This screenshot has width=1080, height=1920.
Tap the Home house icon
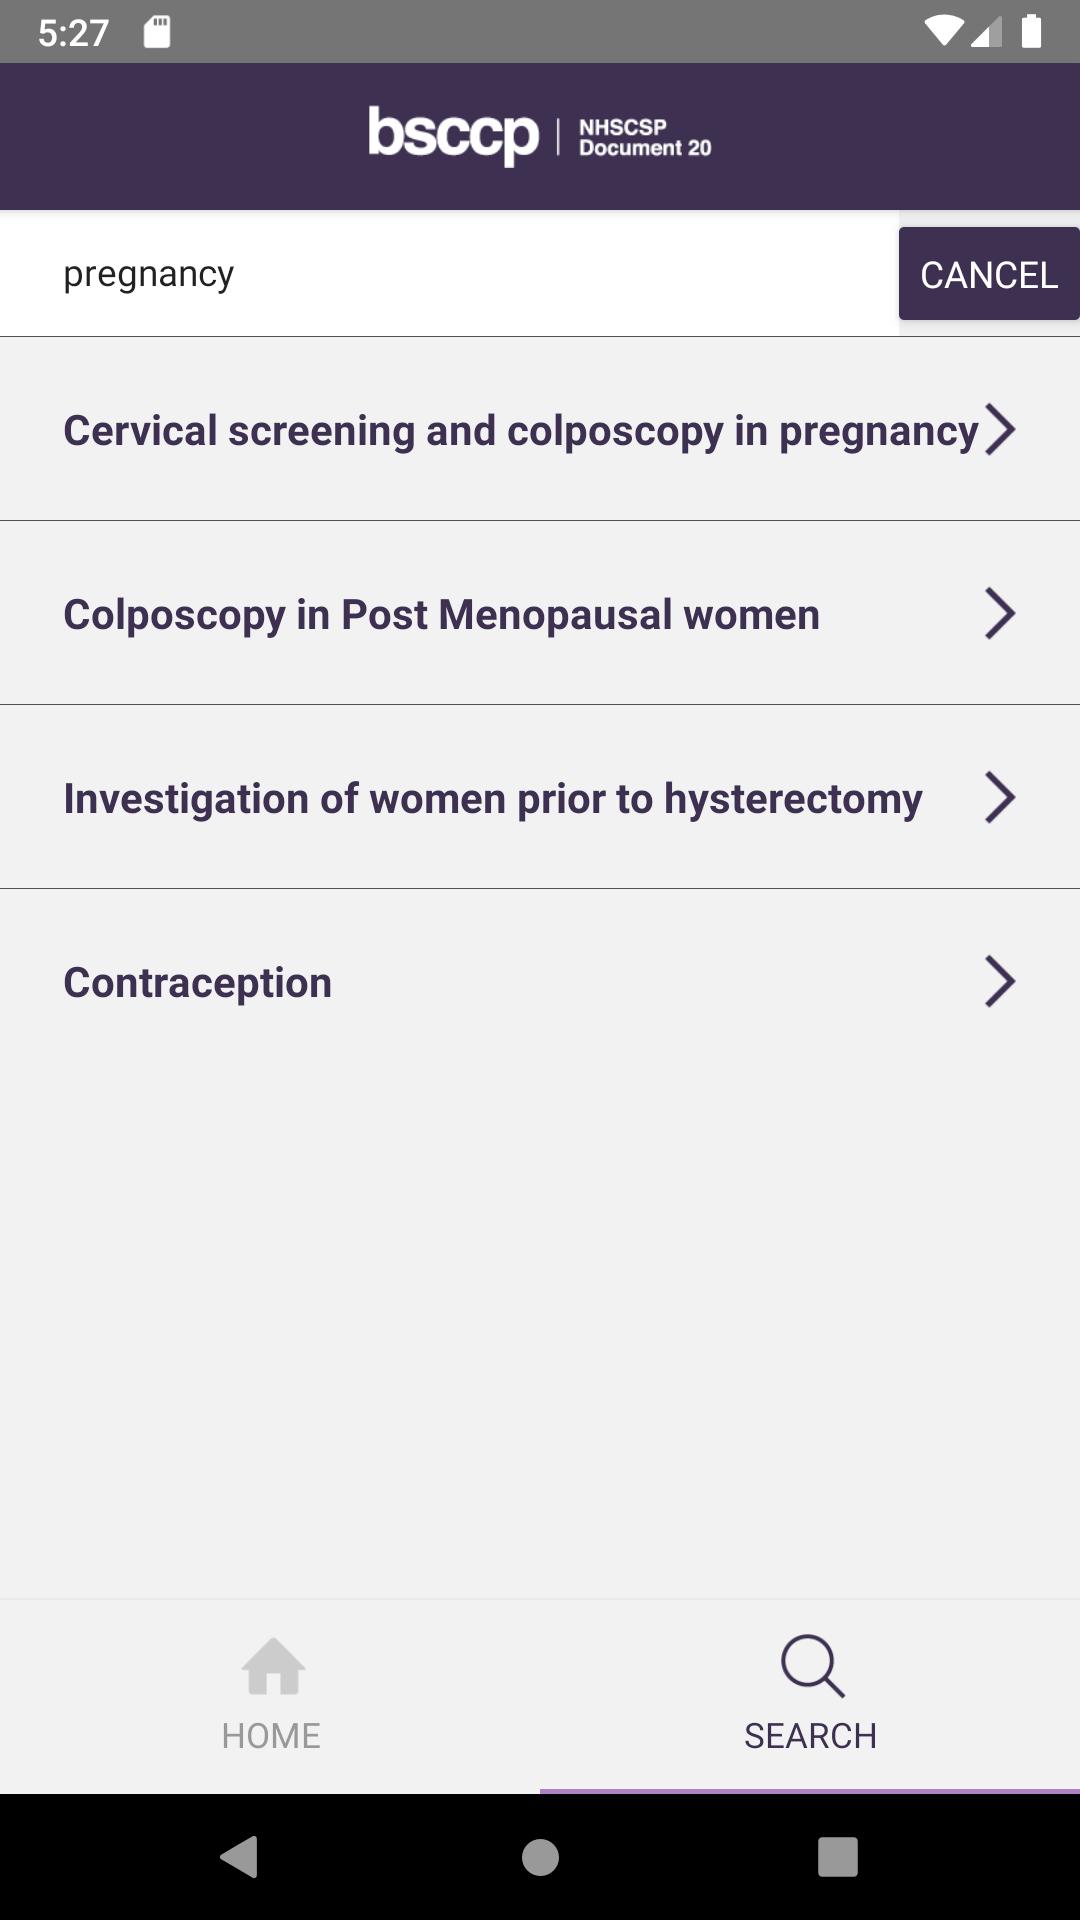point(272,1666)
